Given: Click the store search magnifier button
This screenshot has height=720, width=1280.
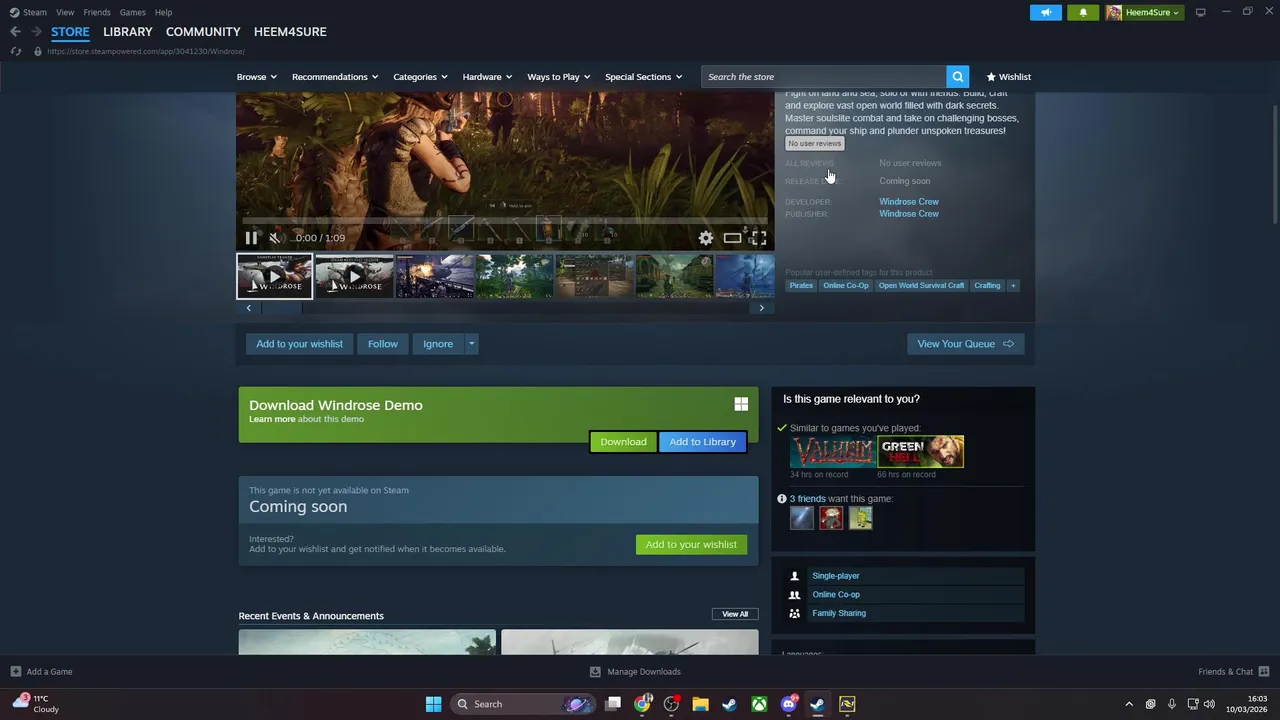Looking at the screenshot, I should (x=958, y=77).
